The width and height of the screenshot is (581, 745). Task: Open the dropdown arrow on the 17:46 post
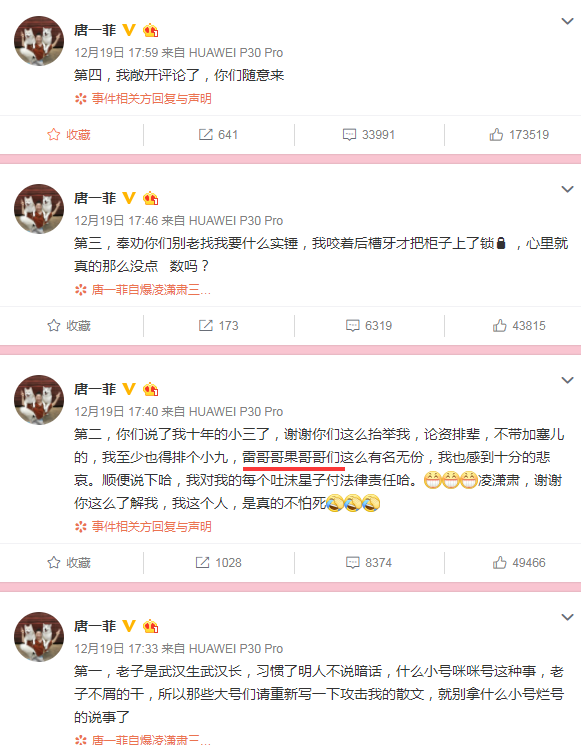(x=567, y=190)
